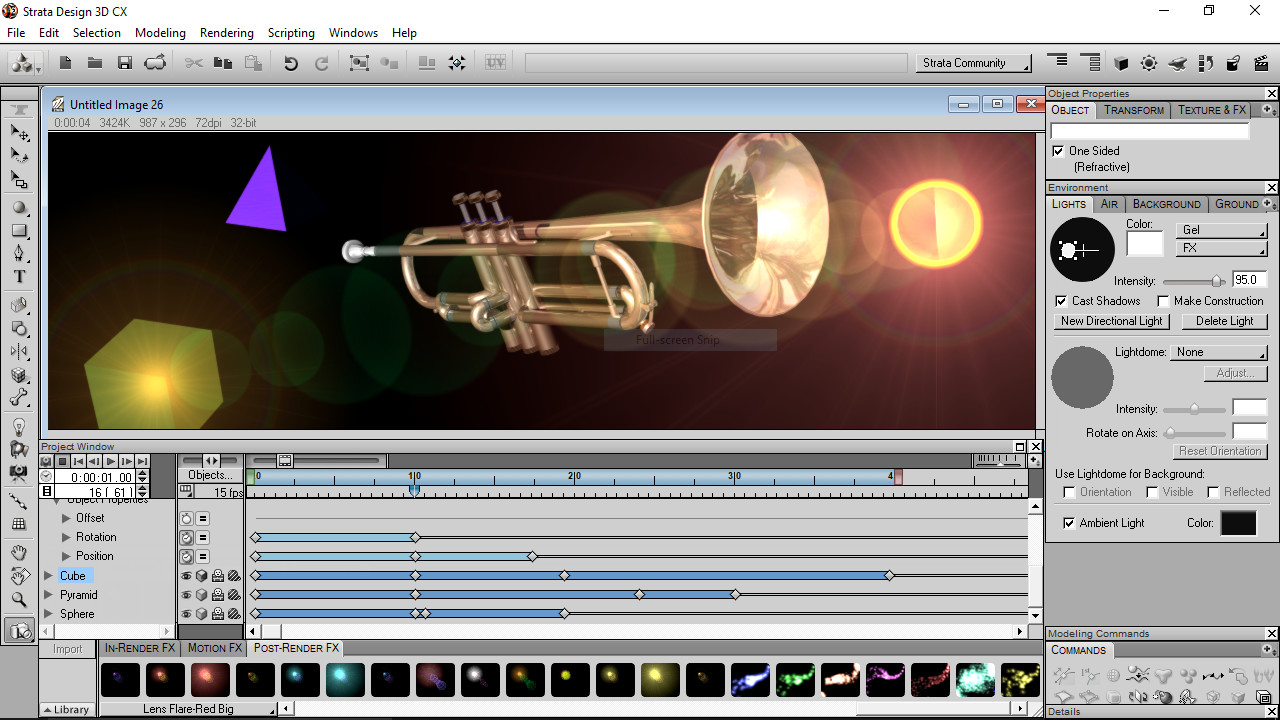Open the Lightdome None dropdown
The width and height of the screenshot is (1280, 720).
[x=1219, y=352]
